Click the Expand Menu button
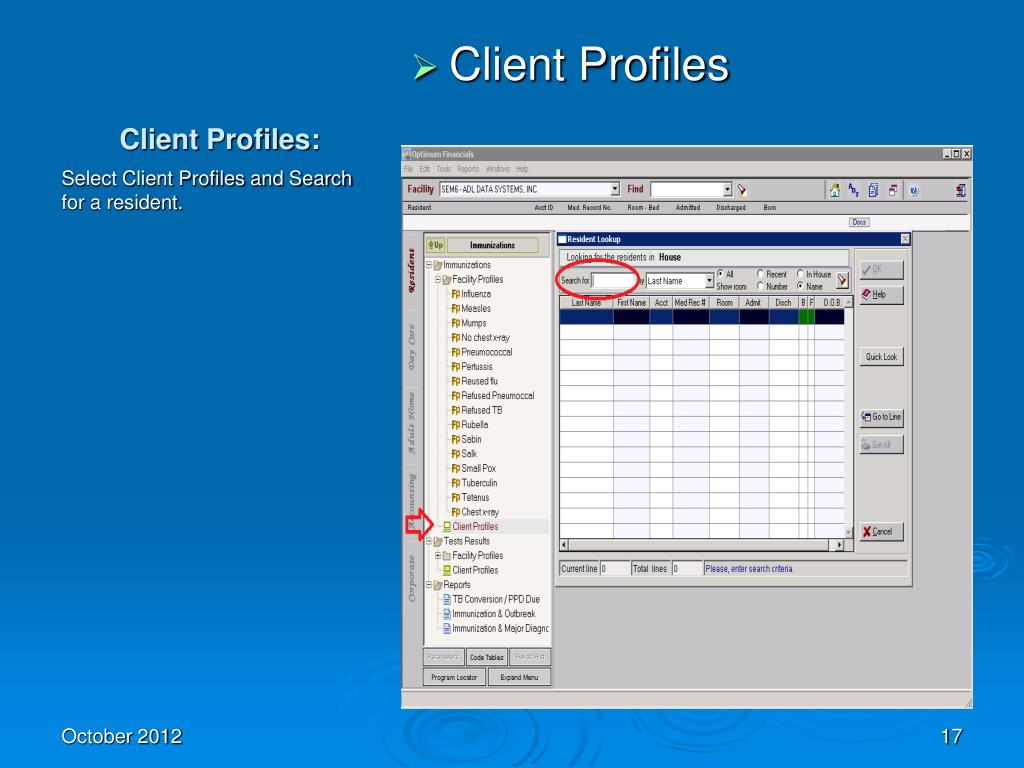This screenshot has width=1024, height=768. pyautogui.click(x=519, y=677)
